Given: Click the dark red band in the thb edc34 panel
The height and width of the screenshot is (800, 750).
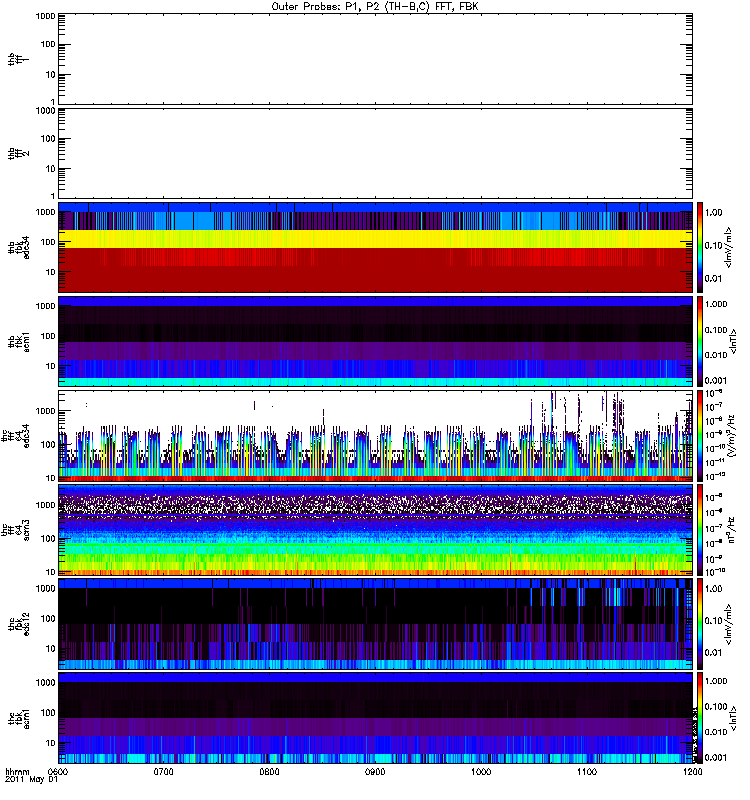Looking at the screenshot, I should click(x=375, y=272).
